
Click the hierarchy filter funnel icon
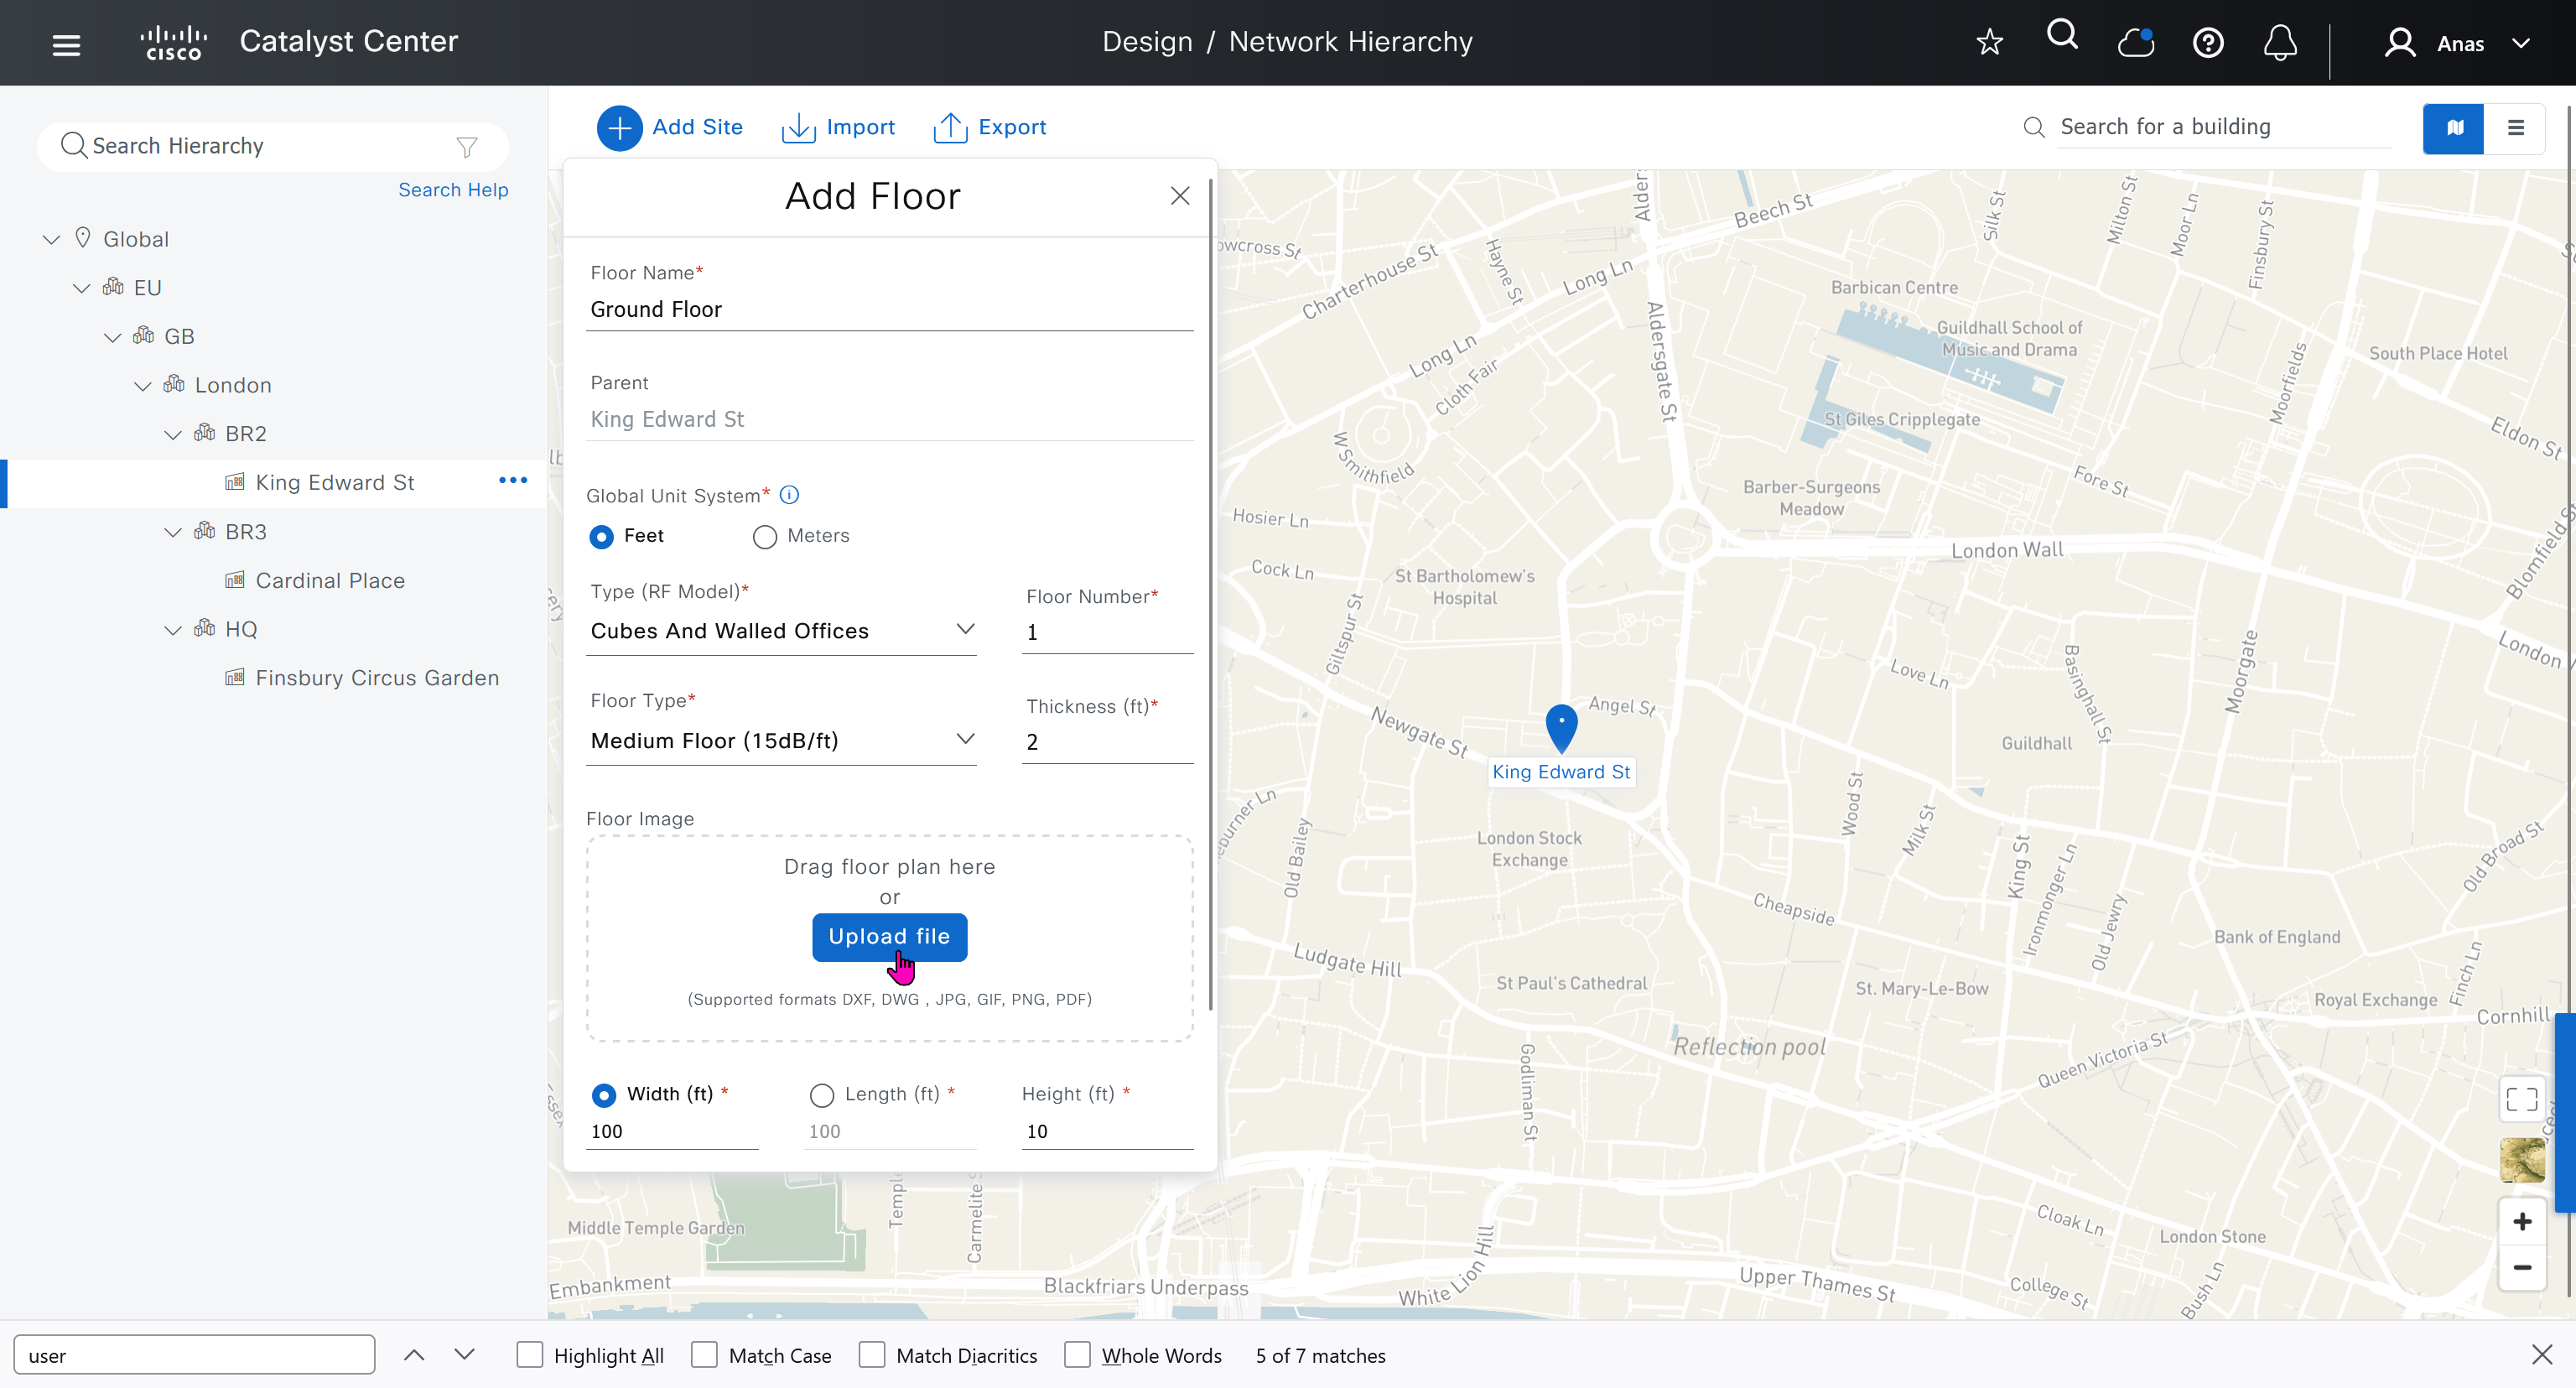(466, 147)
